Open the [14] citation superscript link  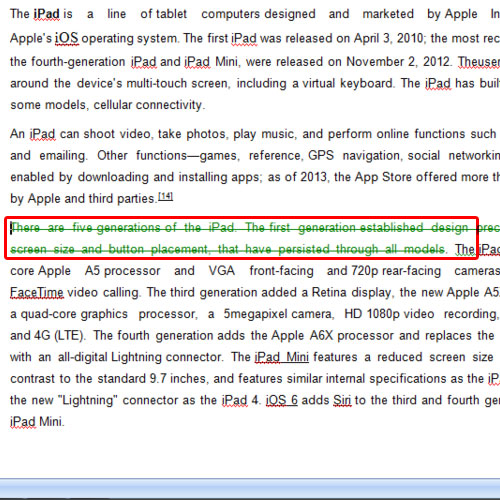point(165,197)
